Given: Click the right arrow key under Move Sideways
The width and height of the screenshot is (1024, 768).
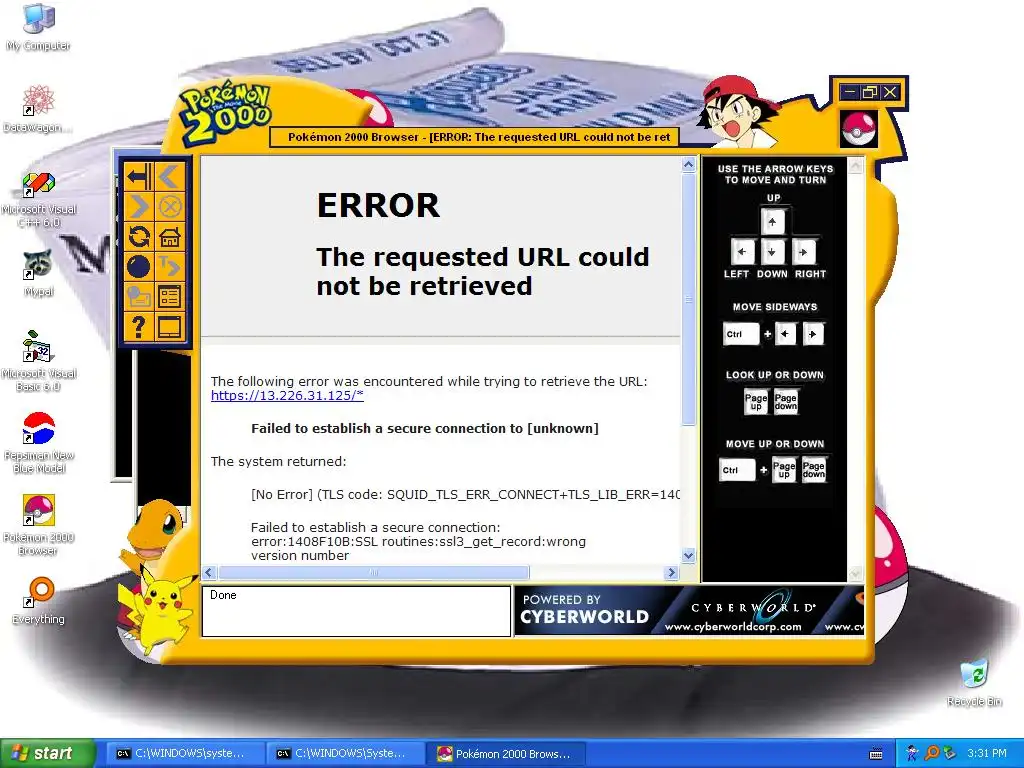Looking at the screenshot, I should click(x=813, y=334).
